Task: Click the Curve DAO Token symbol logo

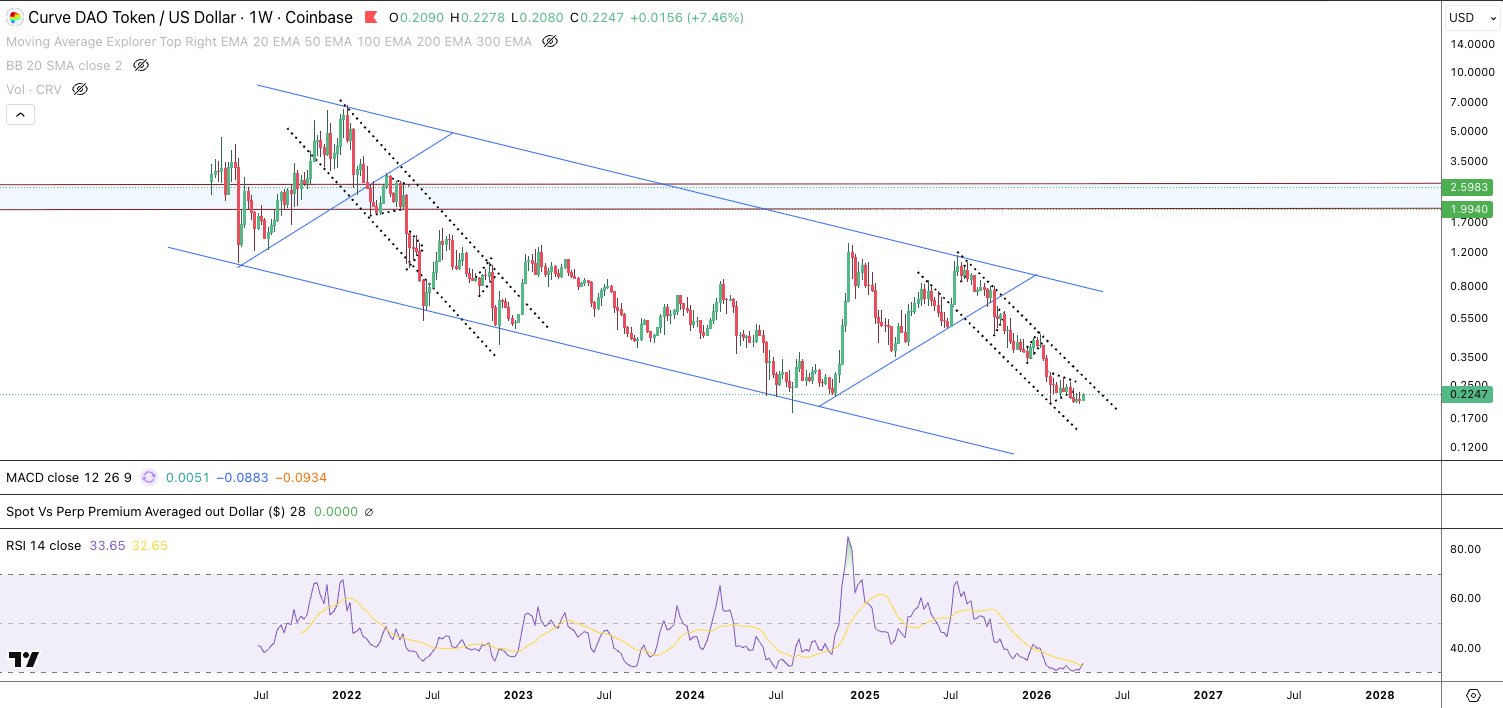Action: [x=14, y=17]
